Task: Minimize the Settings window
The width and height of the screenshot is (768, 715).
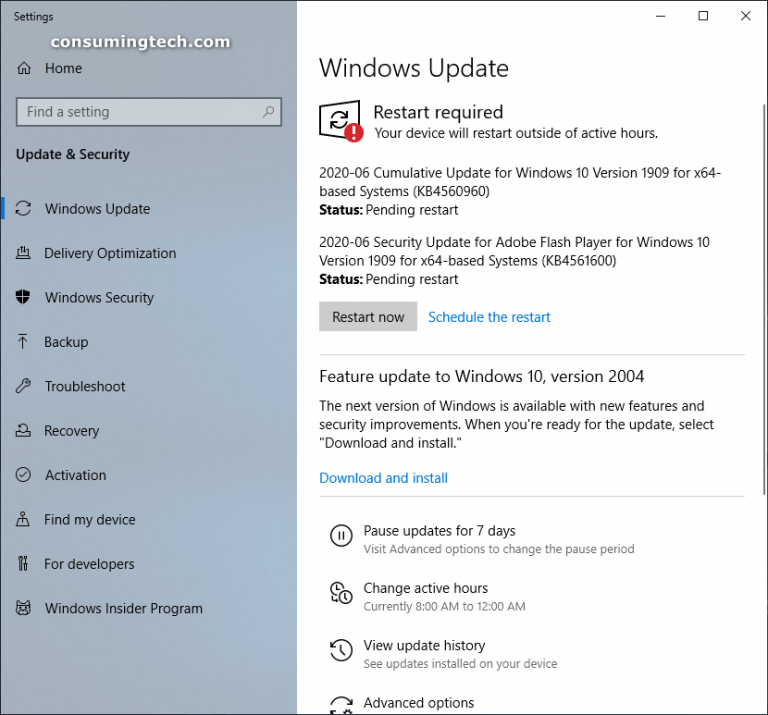Action: [660, 16]
